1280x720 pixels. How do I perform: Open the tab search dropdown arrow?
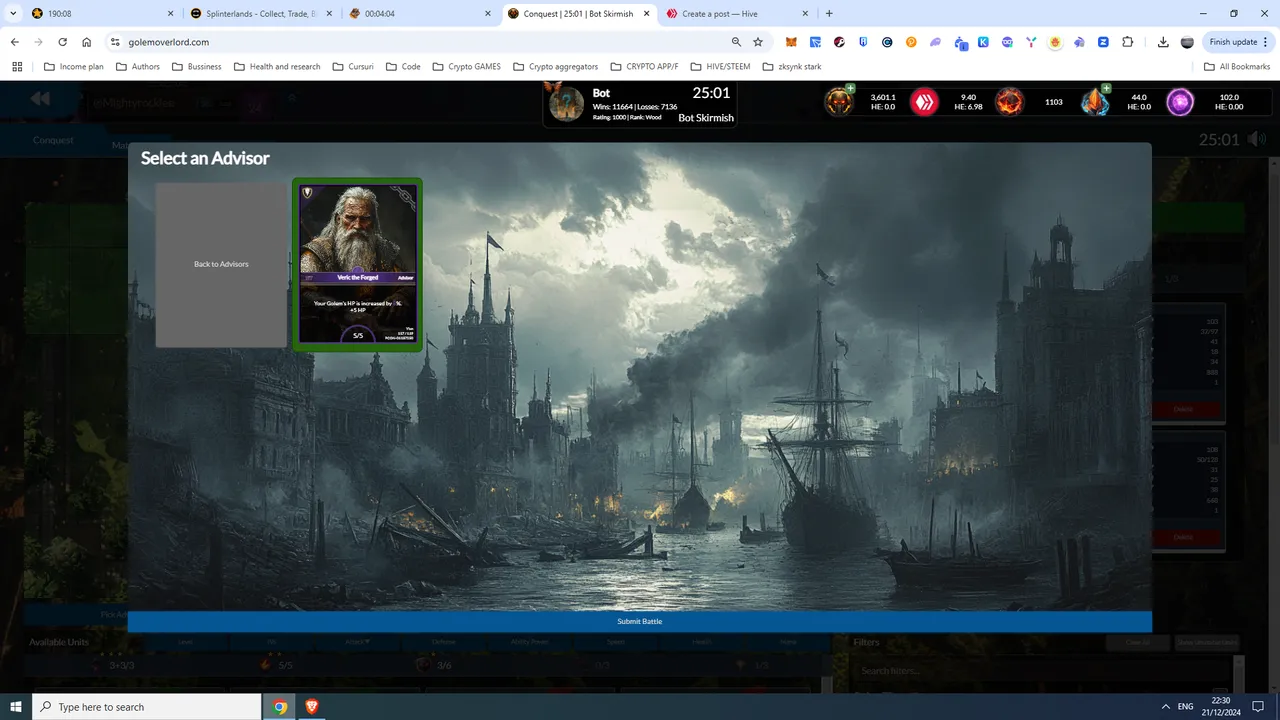point(13,14)
